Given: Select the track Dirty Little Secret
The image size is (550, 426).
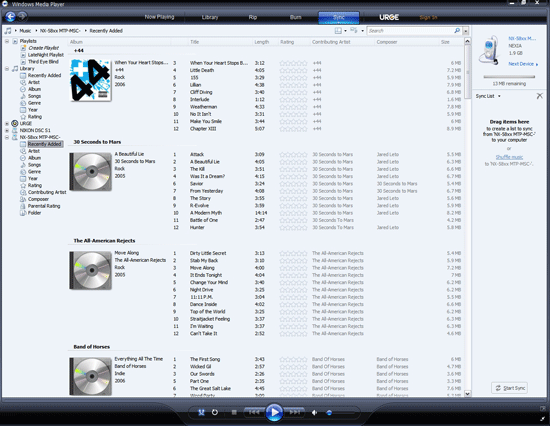Looking at the screenshot, I should pos(208,253).
